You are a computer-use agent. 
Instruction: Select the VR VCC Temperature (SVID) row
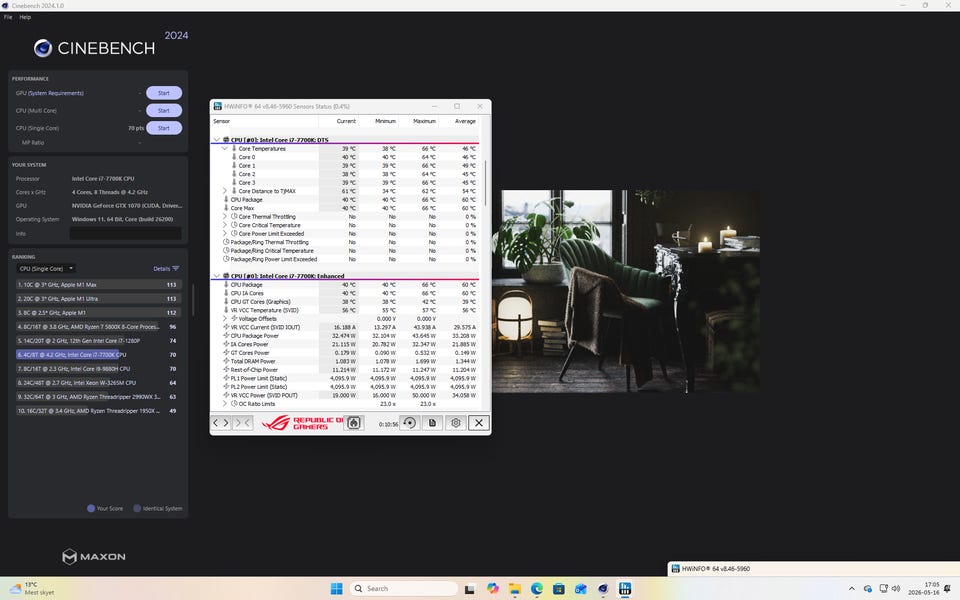point(350,310)
